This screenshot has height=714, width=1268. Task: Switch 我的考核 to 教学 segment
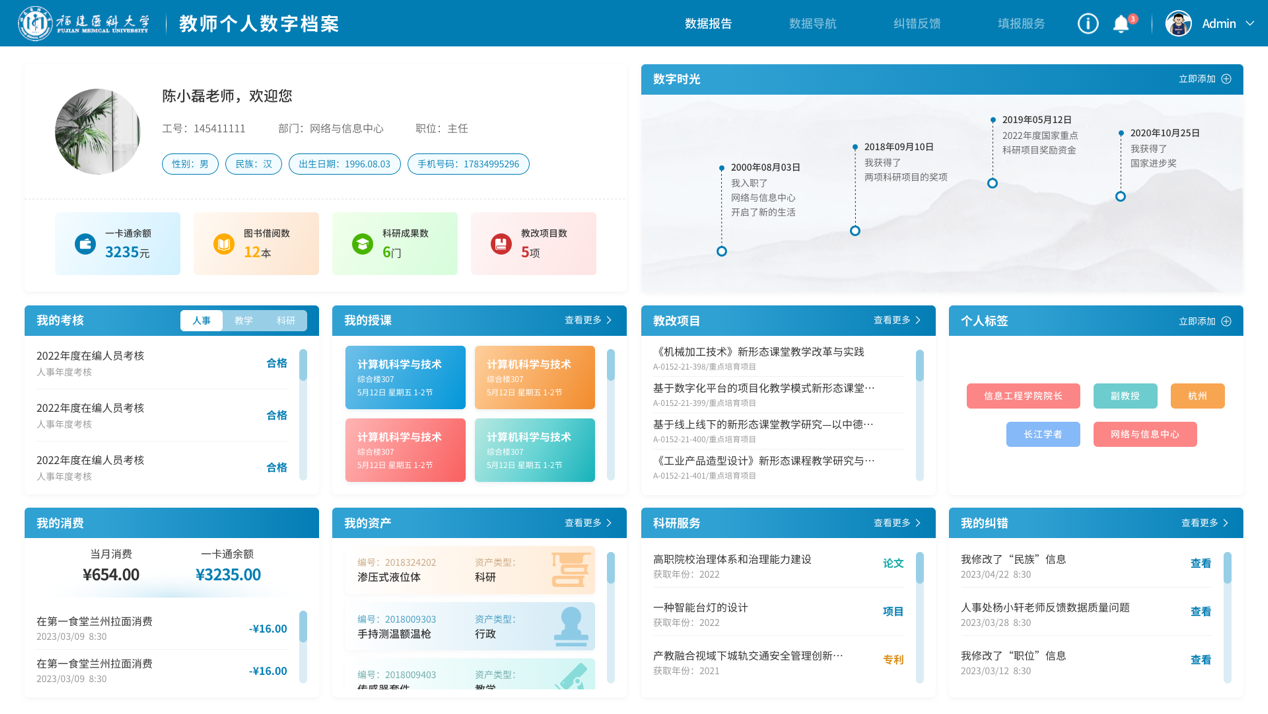click(244, 321)
